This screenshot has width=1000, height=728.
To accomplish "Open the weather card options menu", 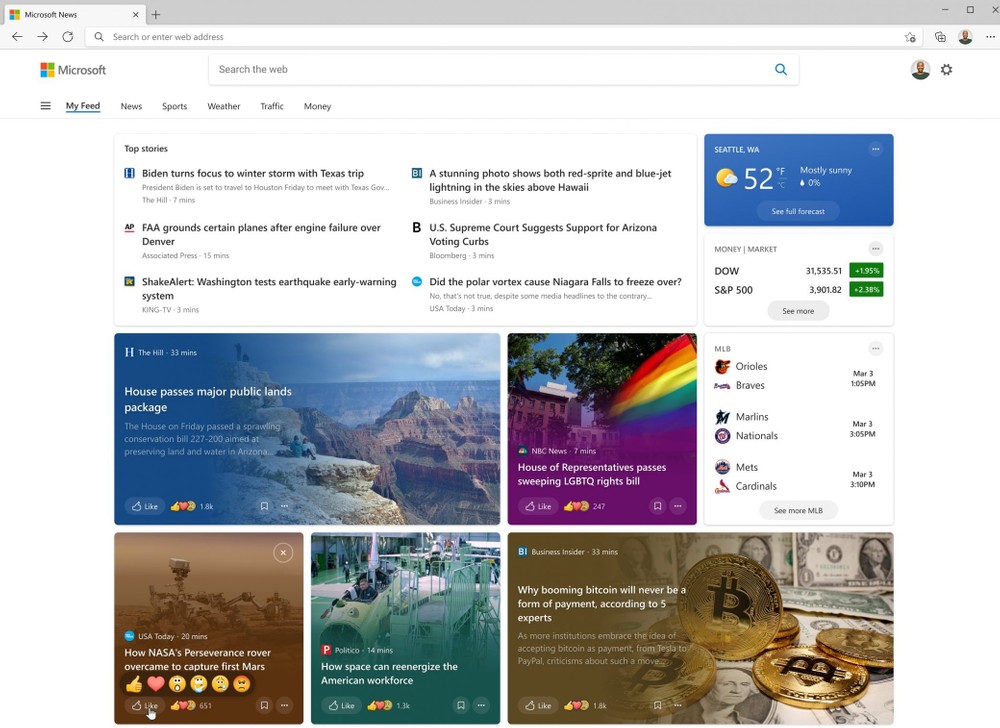I will point(876,149).
